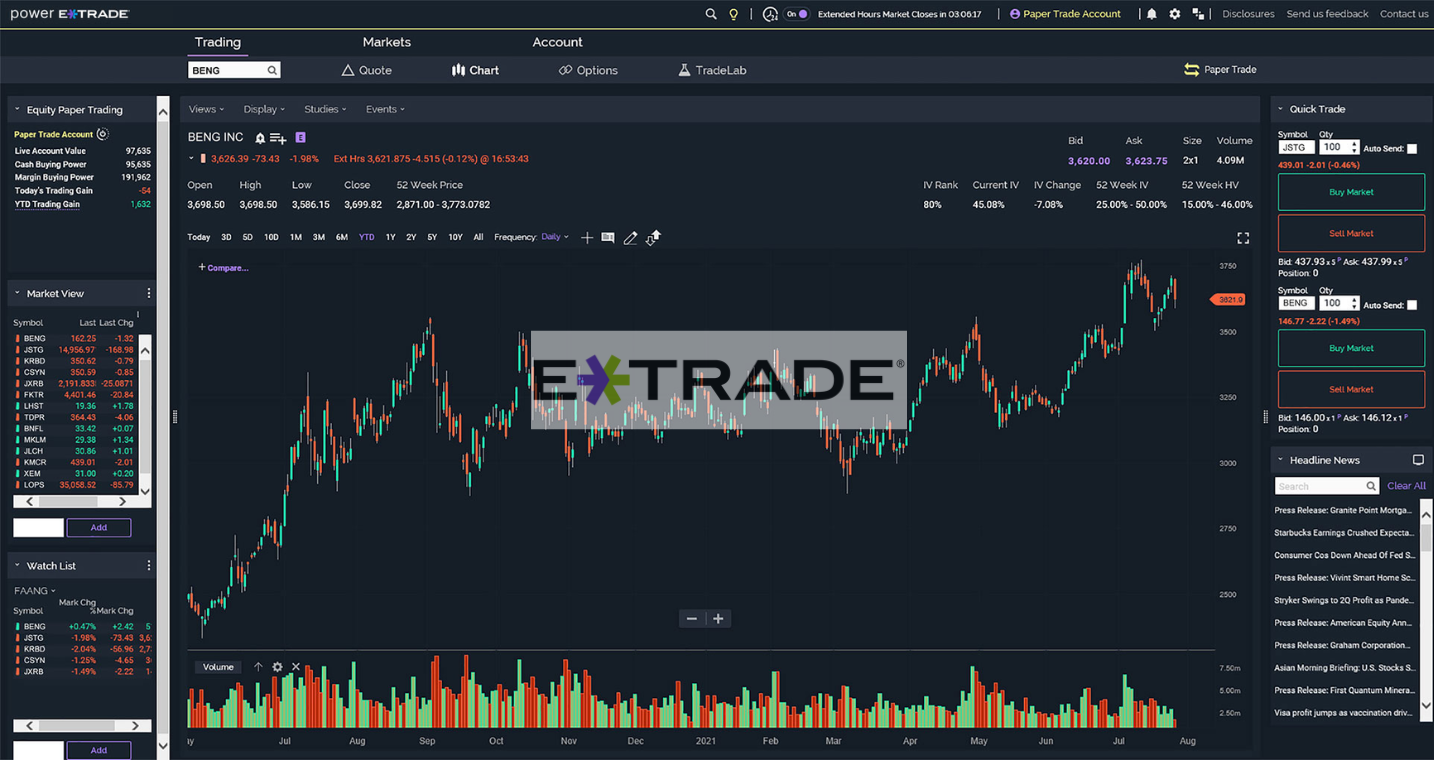Open the Views dropdown
The image size is (1434, 760).
pos(206,109)
